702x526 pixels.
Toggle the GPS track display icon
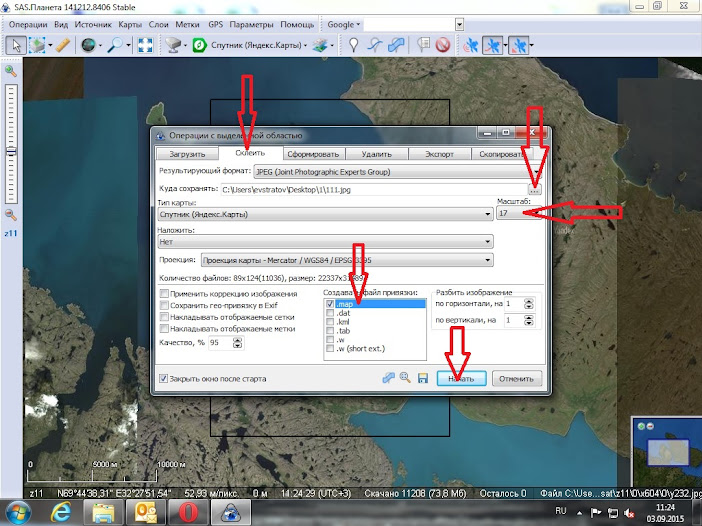(492, 45)
